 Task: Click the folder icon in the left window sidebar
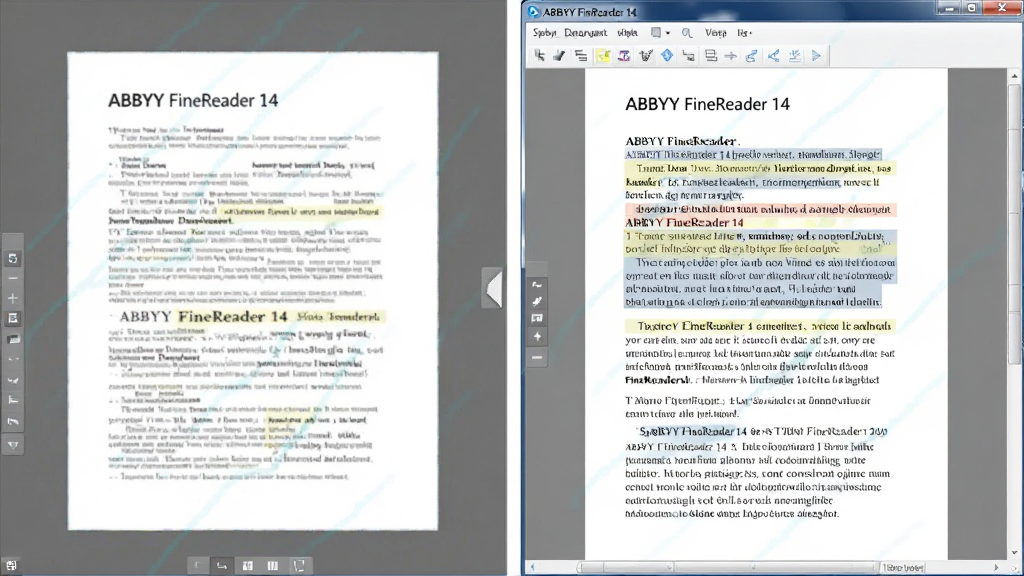(12, 339)
